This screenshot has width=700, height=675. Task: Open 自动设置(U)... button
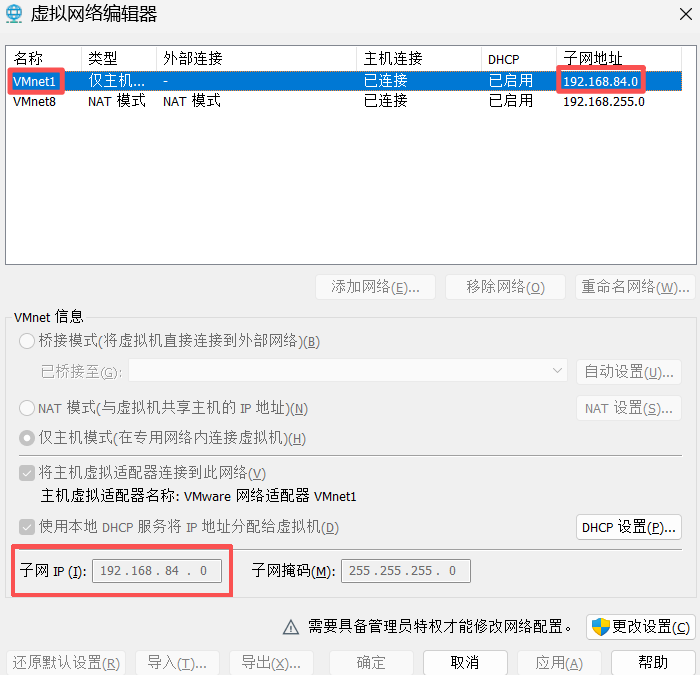click(x=629, y=371)
